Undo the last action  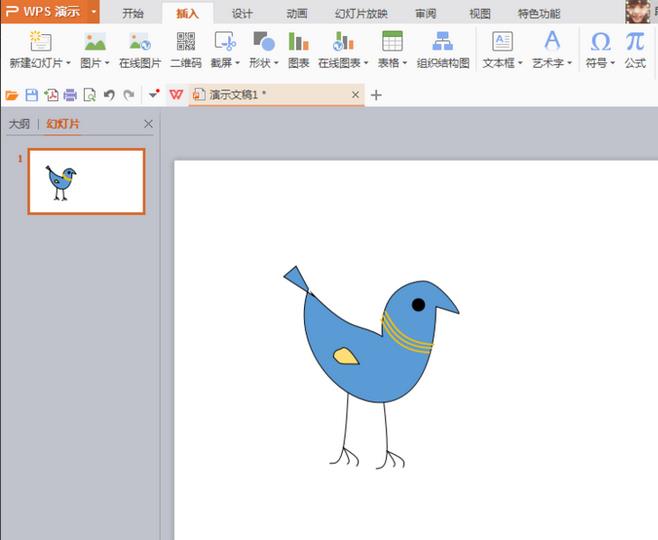[x=109, y=95]
